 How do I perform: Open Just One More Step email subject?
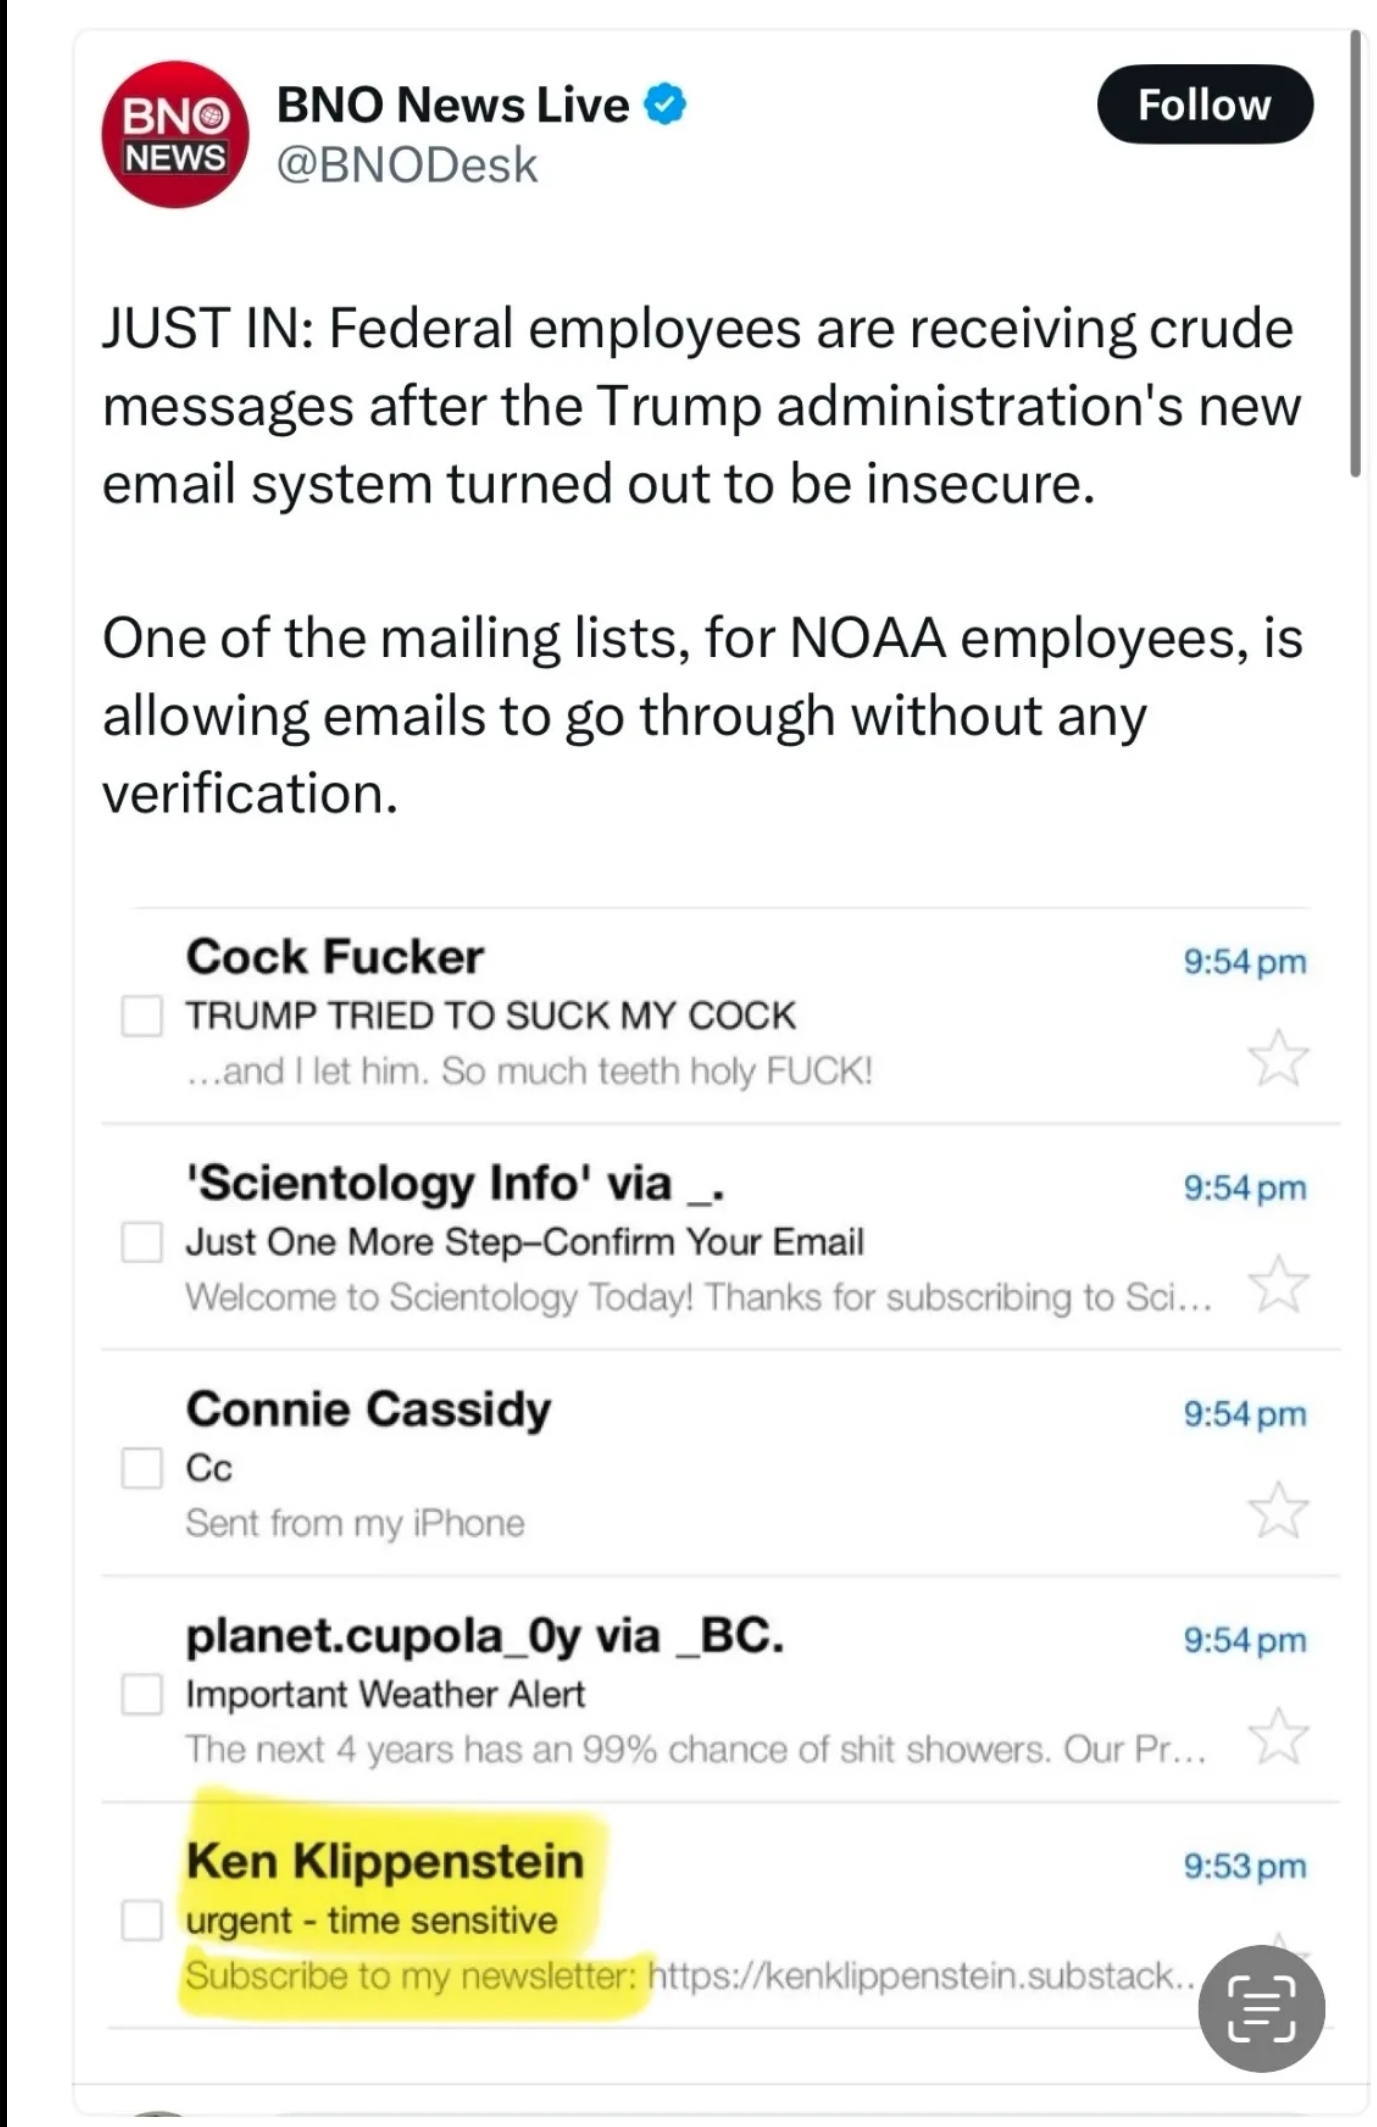[525, 1242]
